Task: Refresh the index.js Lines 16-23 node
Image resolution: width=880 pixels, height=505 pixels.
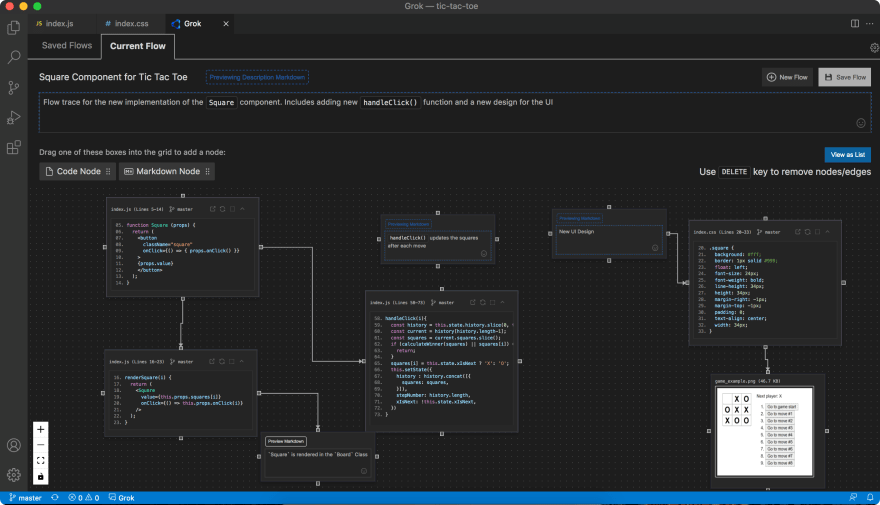Action: (x=222, y=361)
